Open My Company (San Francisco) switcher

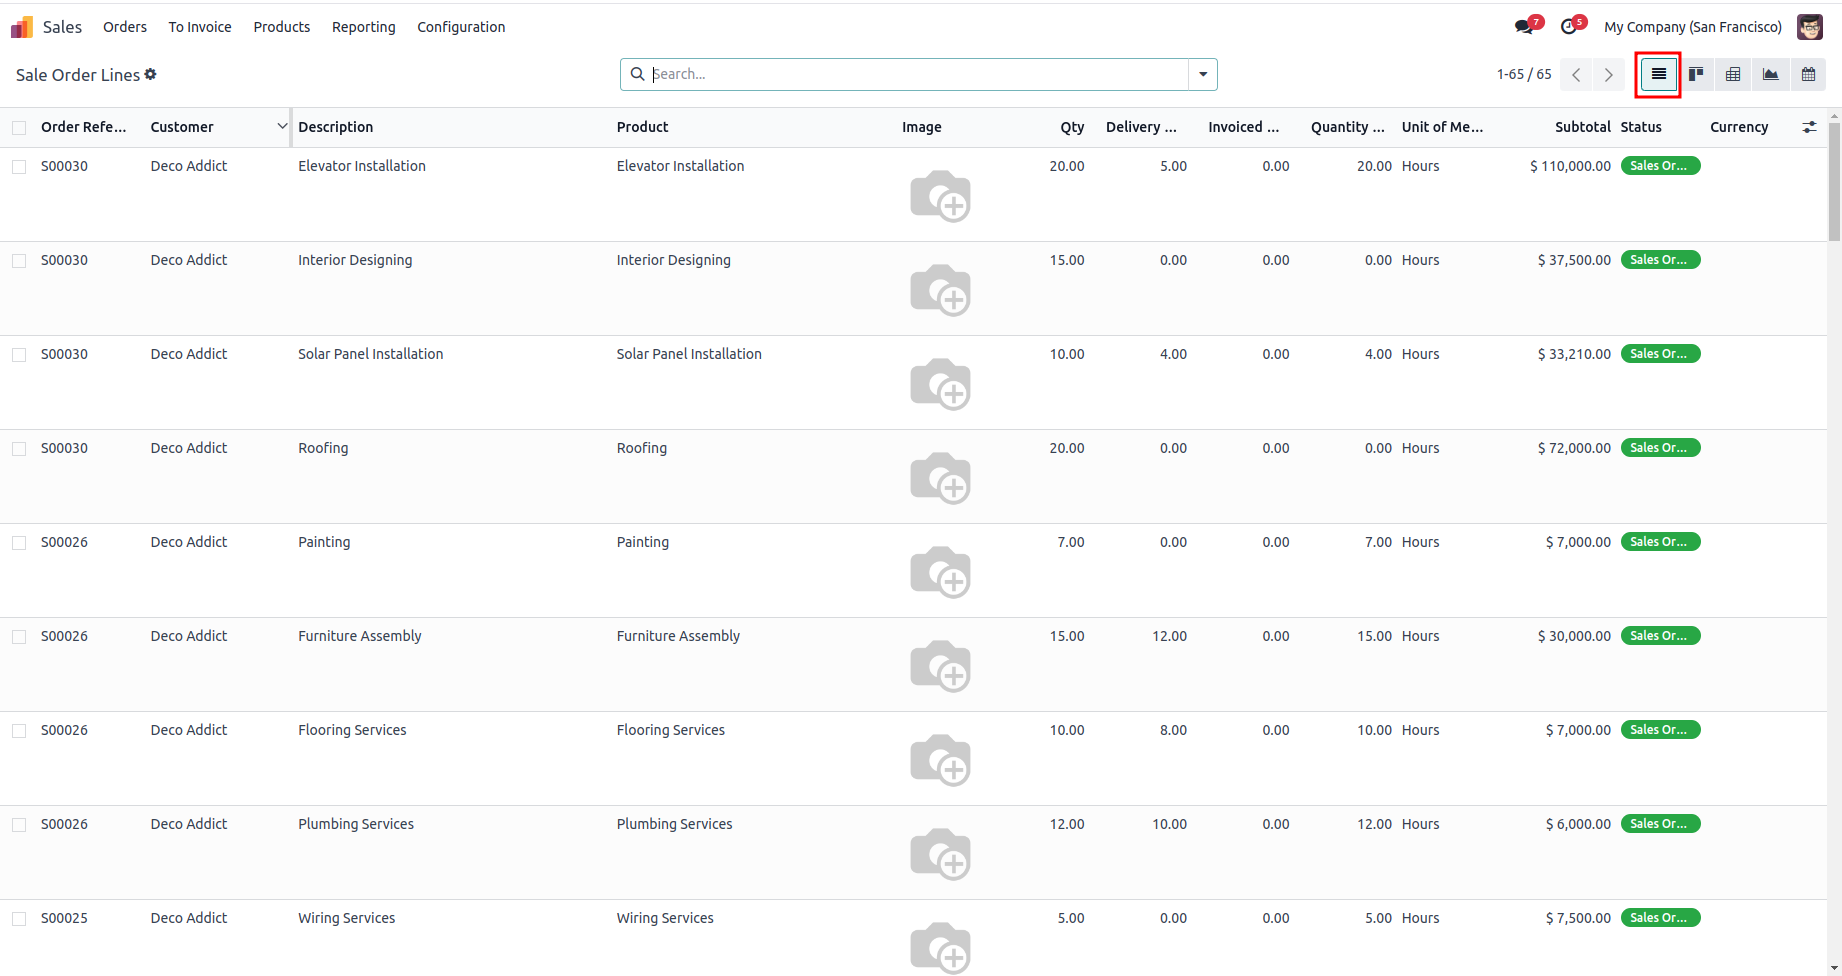point(1692,27)
